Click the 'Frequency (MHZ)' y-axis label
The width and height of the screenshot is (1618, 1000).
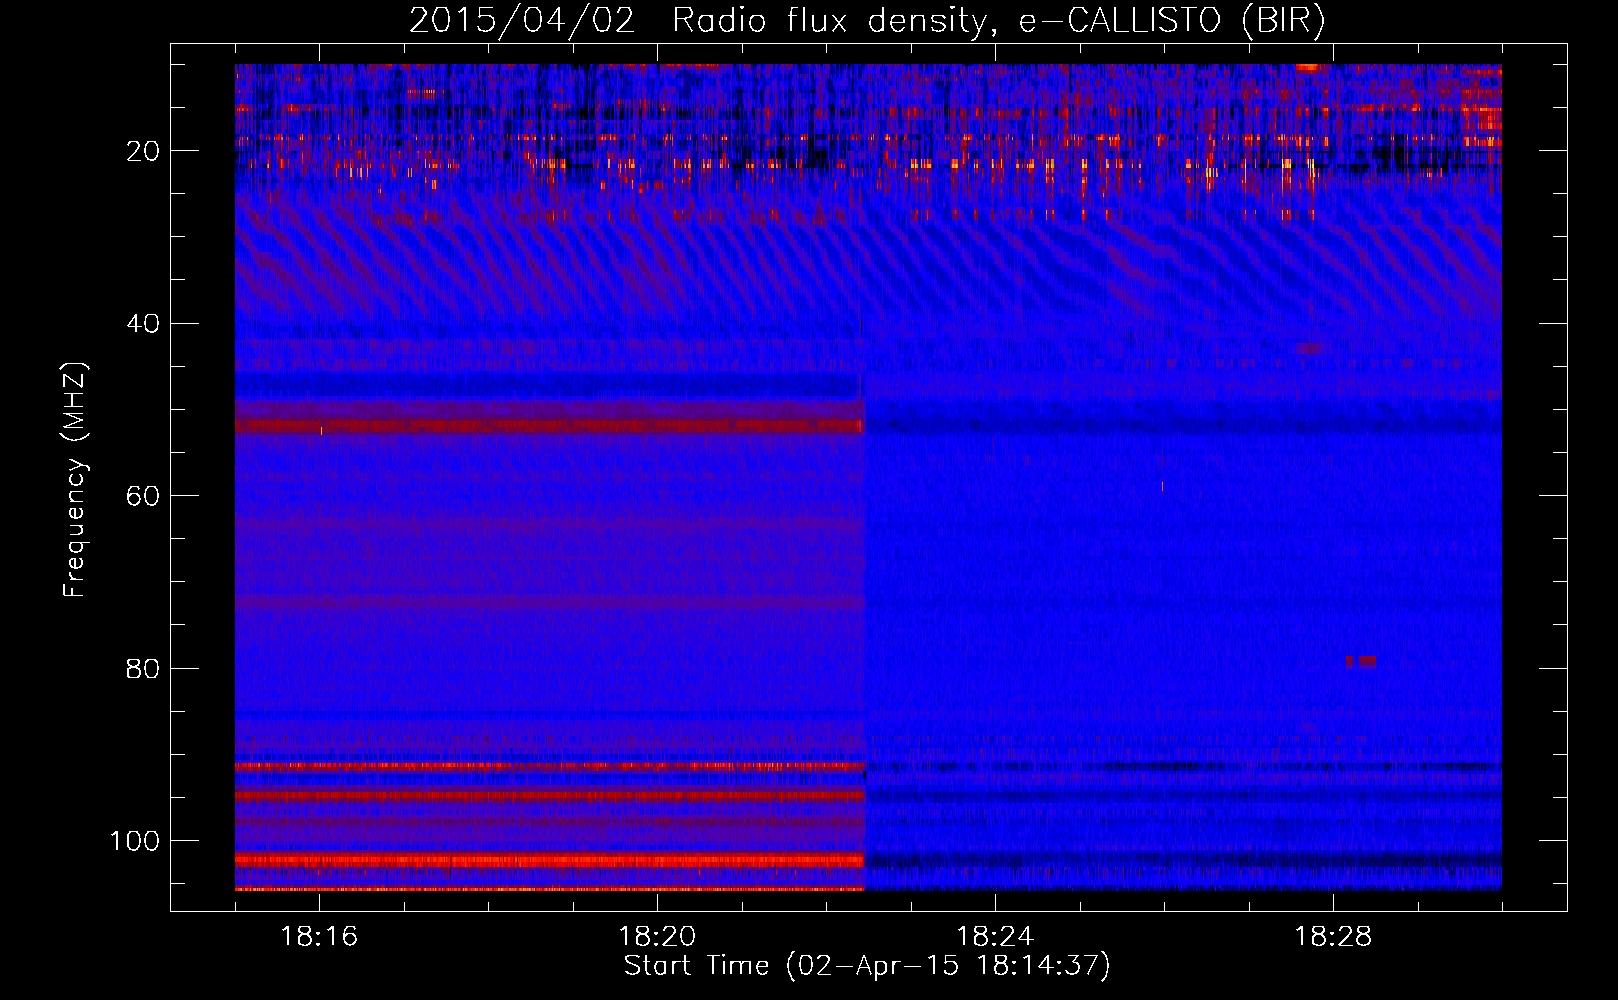pyautogui.click(x=75, y=480)
